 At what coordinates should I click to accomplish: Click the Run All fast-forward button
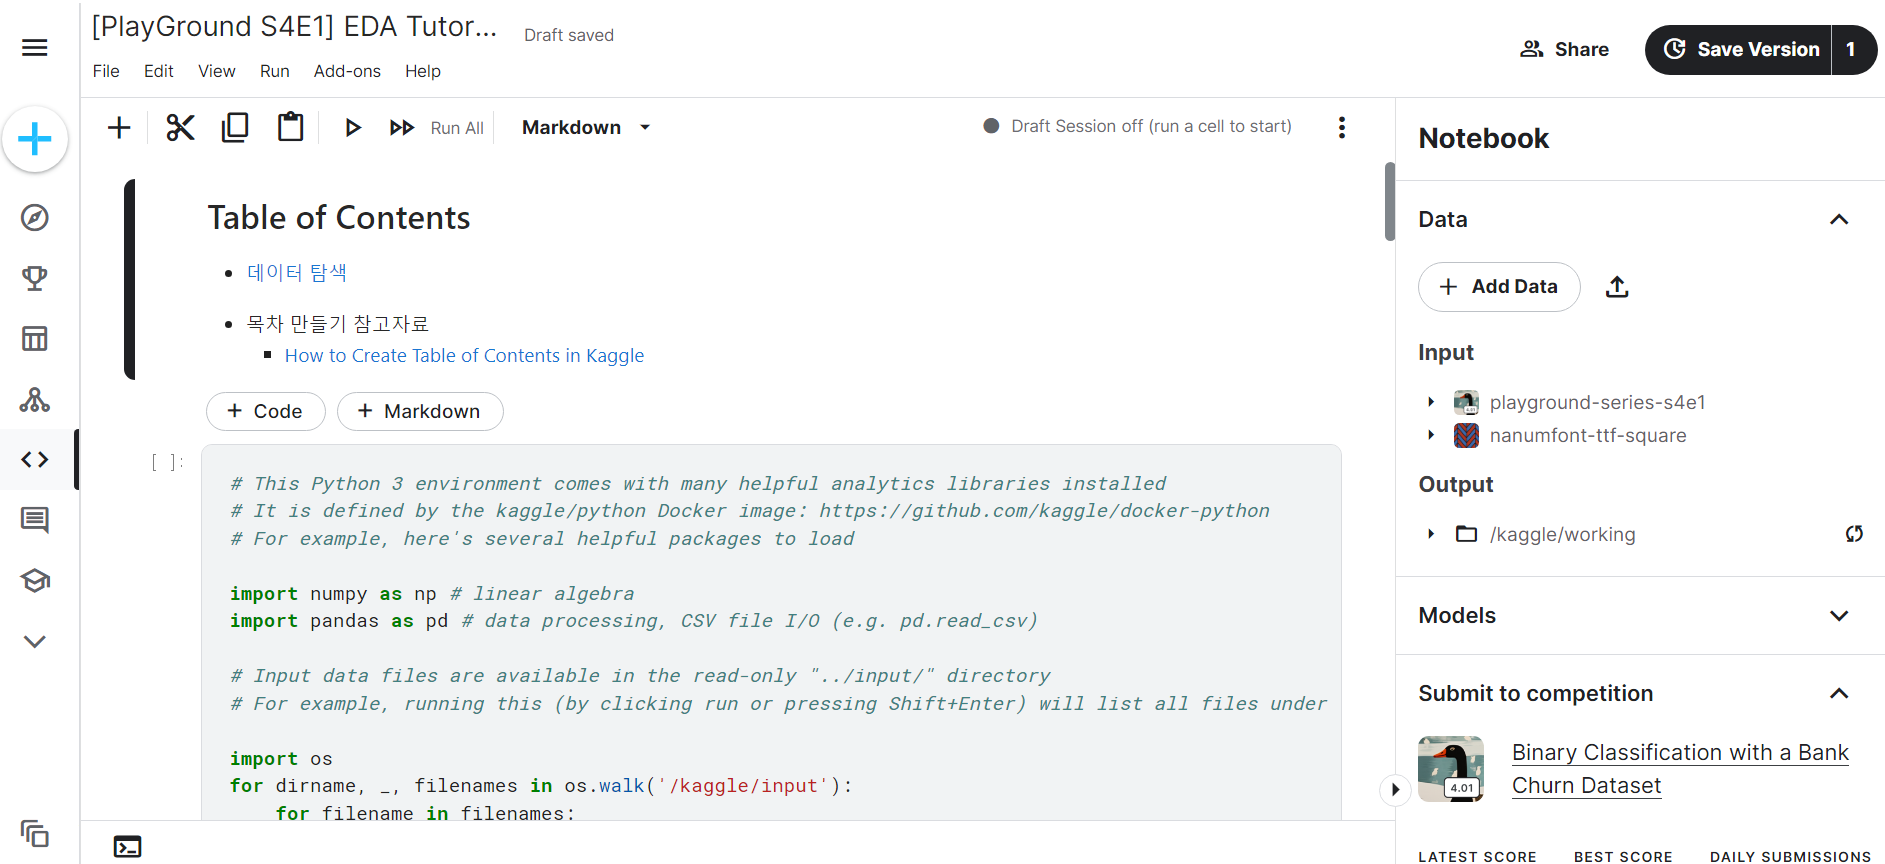437,128
